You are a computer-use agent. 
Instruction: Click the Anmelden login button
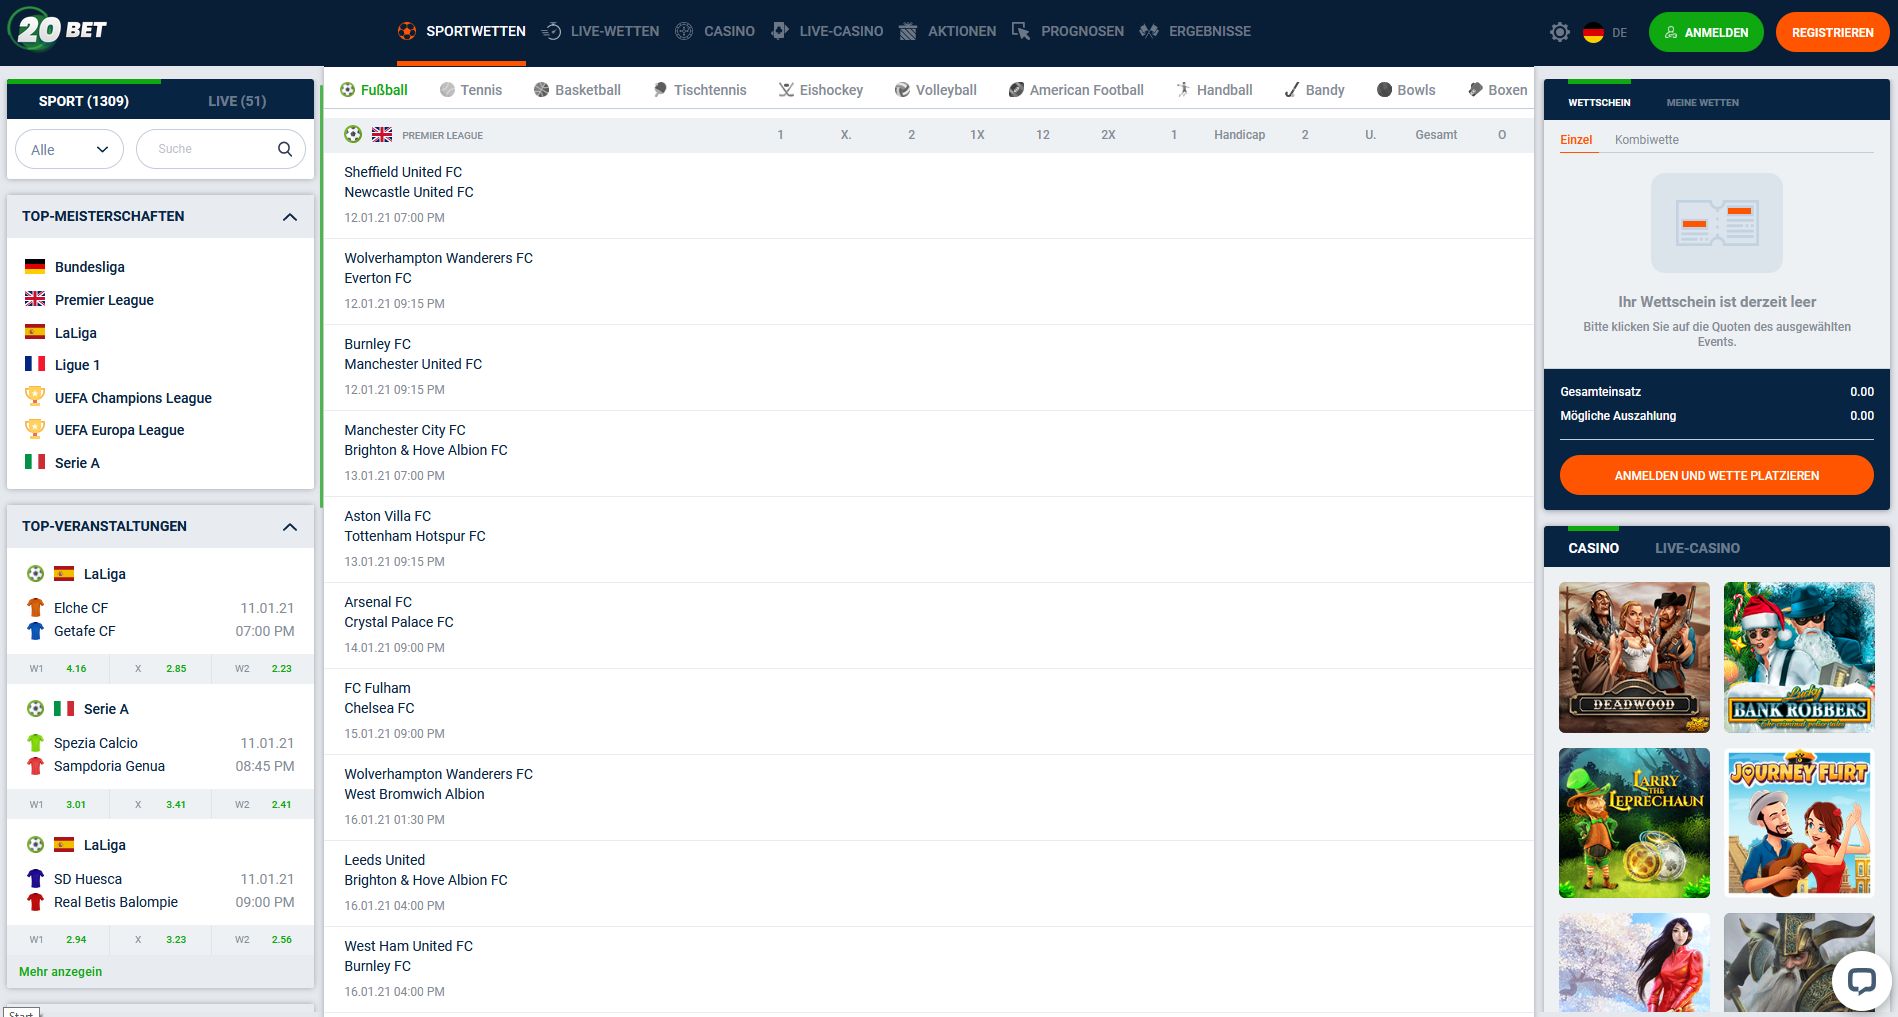coord(1706,32)
